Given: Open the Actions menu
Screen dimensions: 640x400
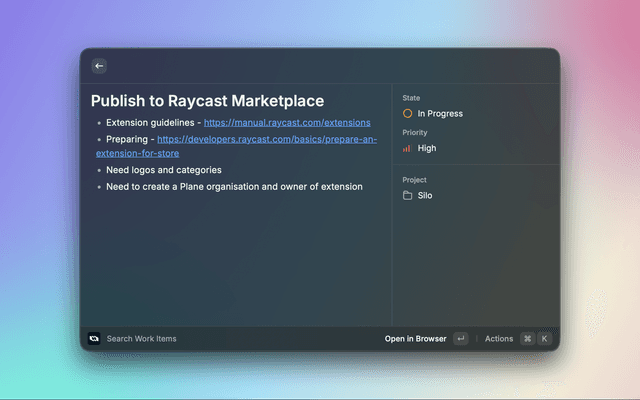Looking at the screenshot, I should (x=498, y=339).
